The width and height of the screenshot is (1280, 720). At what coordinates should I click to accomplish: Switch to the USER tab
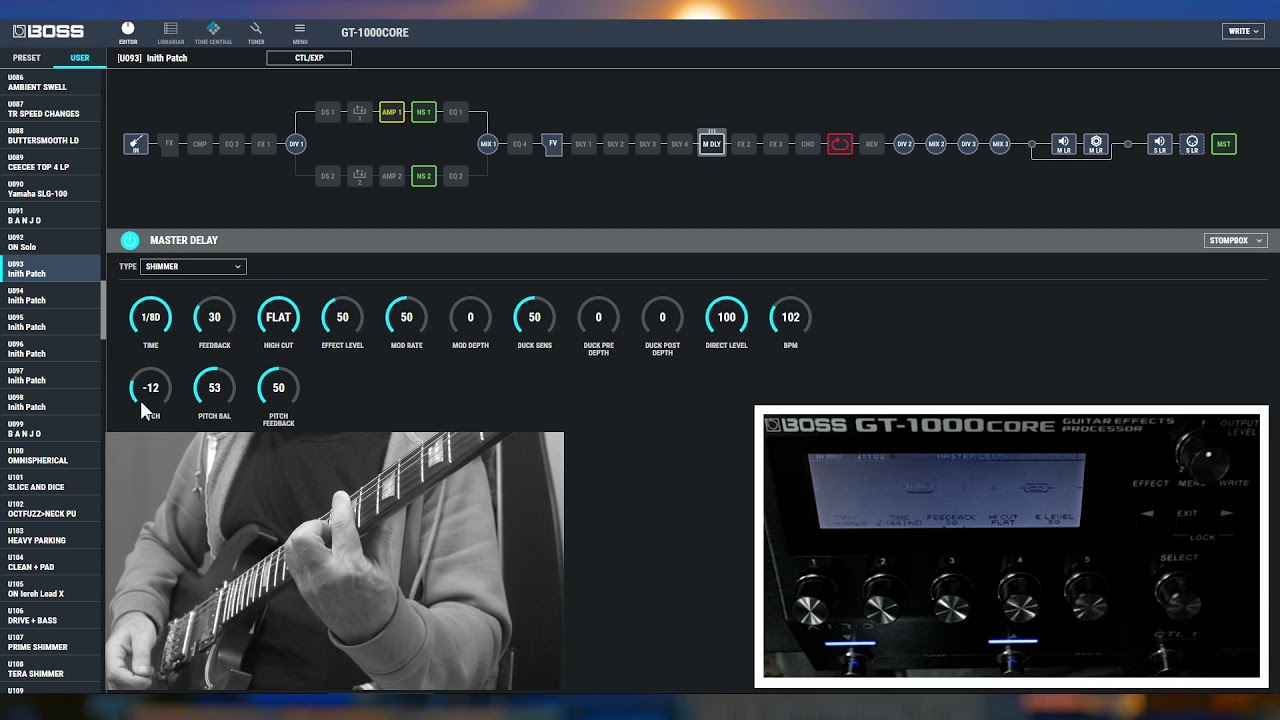tap(80, 58)
